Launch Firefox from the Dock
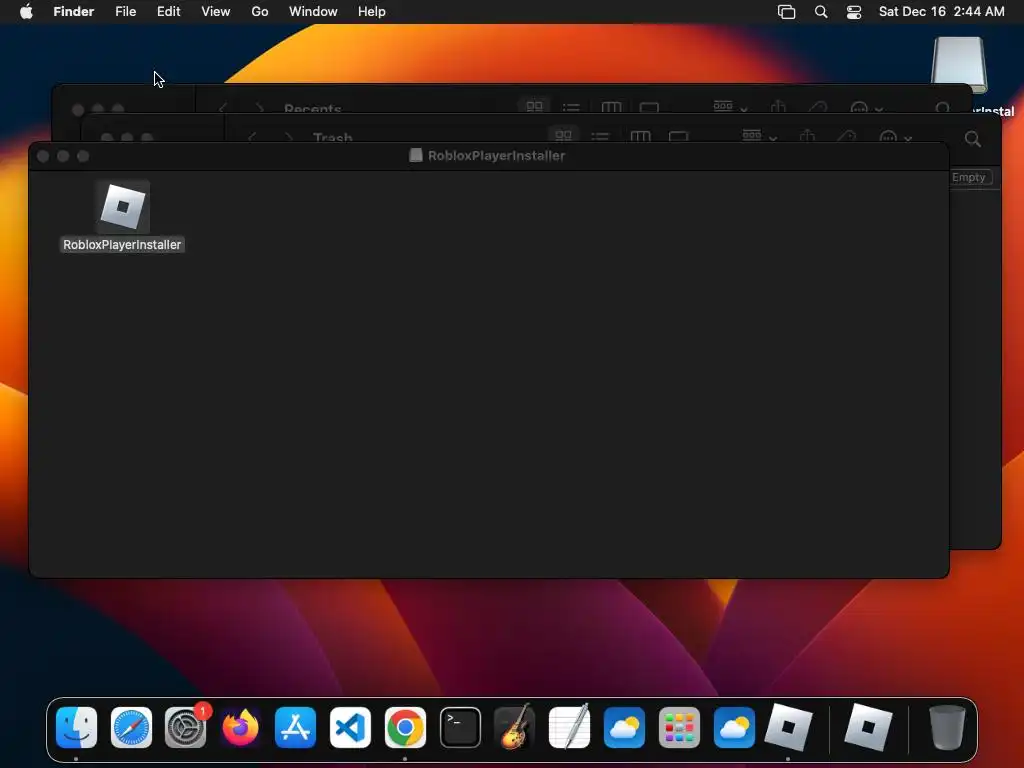1024x768 pixels. [x=240, y=727]
